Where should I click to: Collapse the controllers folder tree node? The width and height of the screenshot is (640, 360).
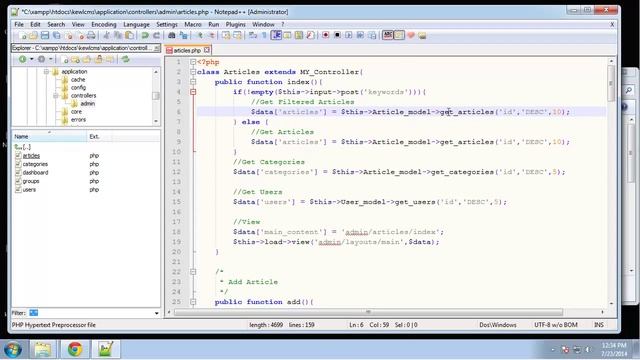coord(56,96)
